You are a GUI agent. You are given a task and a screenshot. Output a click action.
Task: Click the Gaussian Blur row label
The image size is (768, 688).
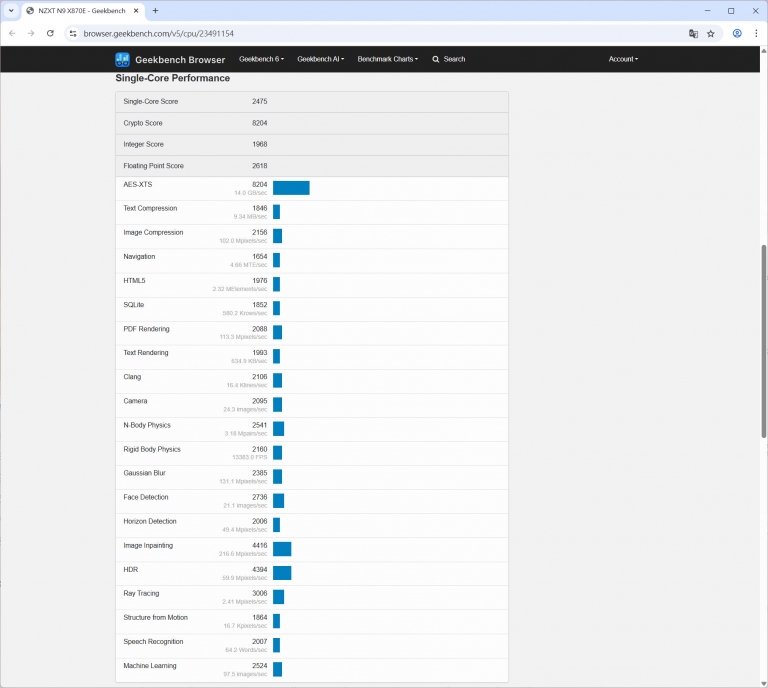click(144, 473)
